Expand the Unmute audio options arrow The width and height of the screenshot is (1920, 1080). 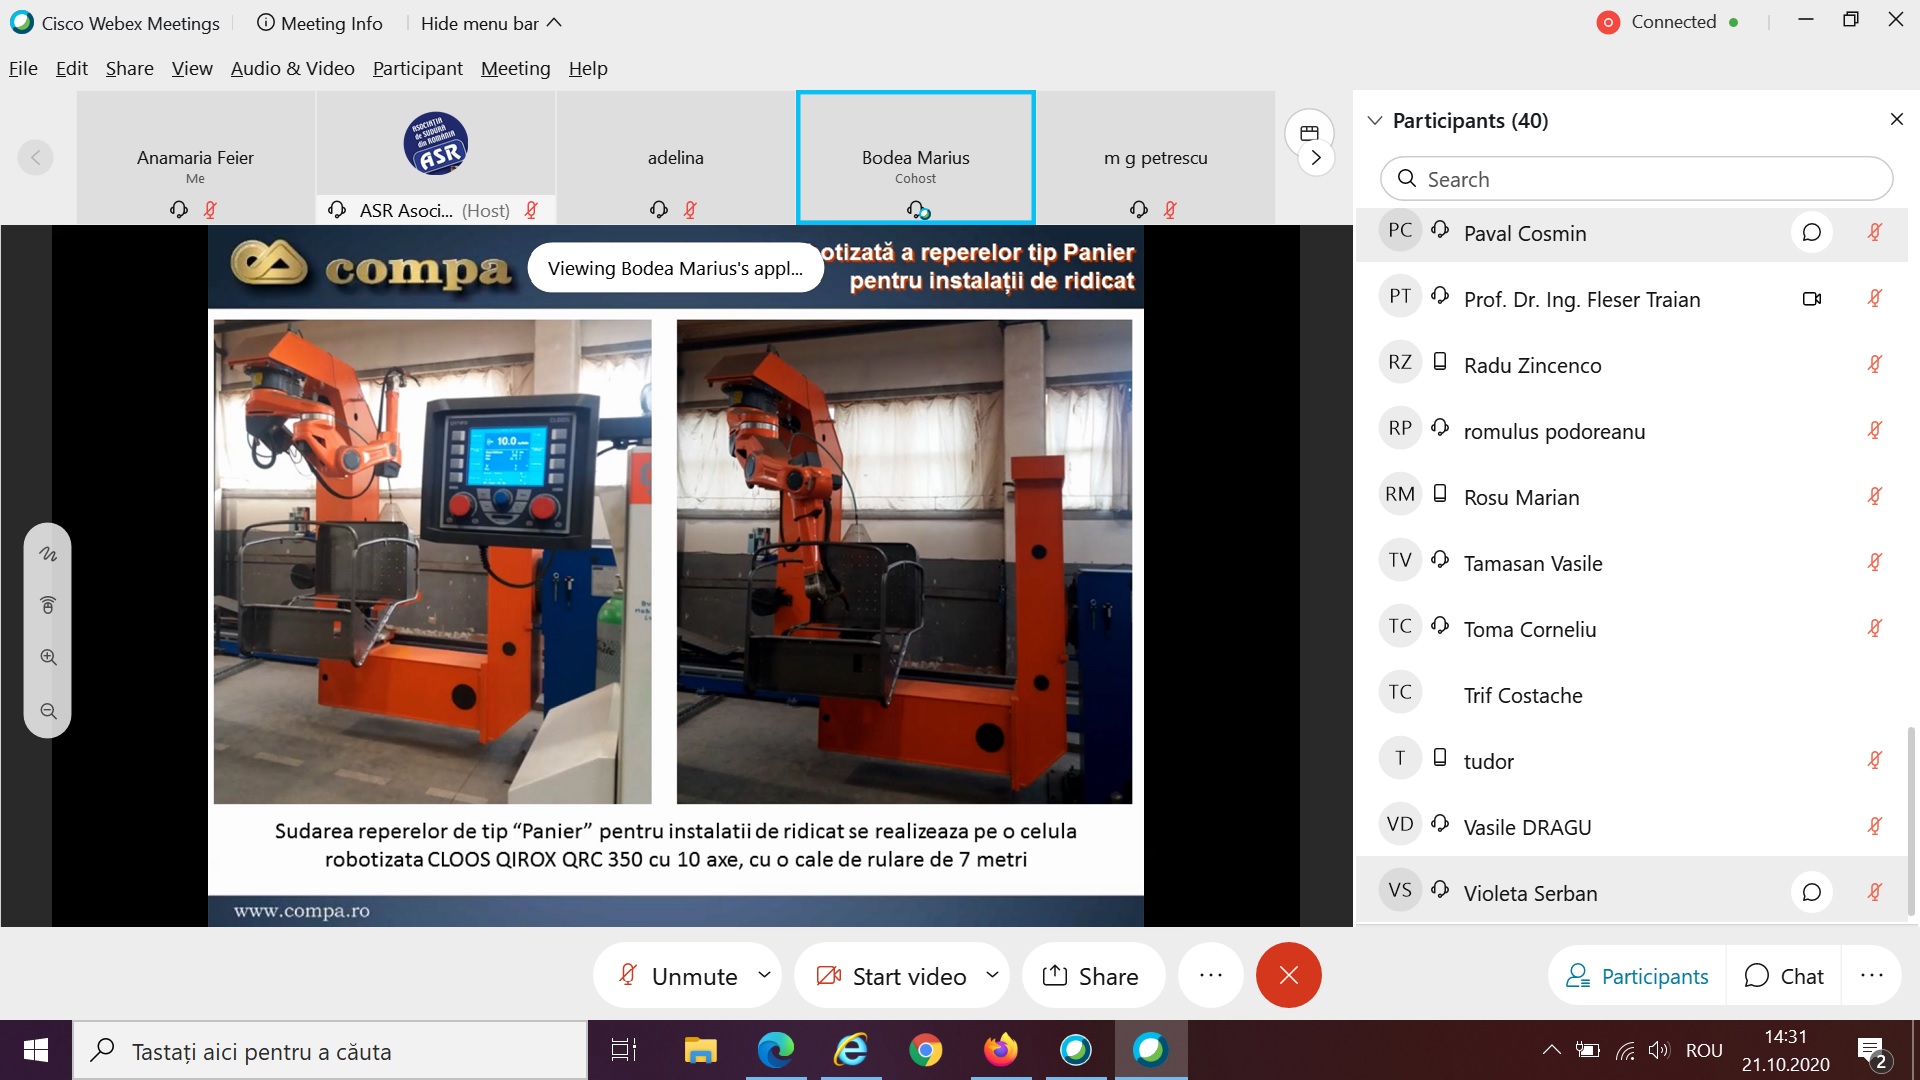click(x=765, y=975)
